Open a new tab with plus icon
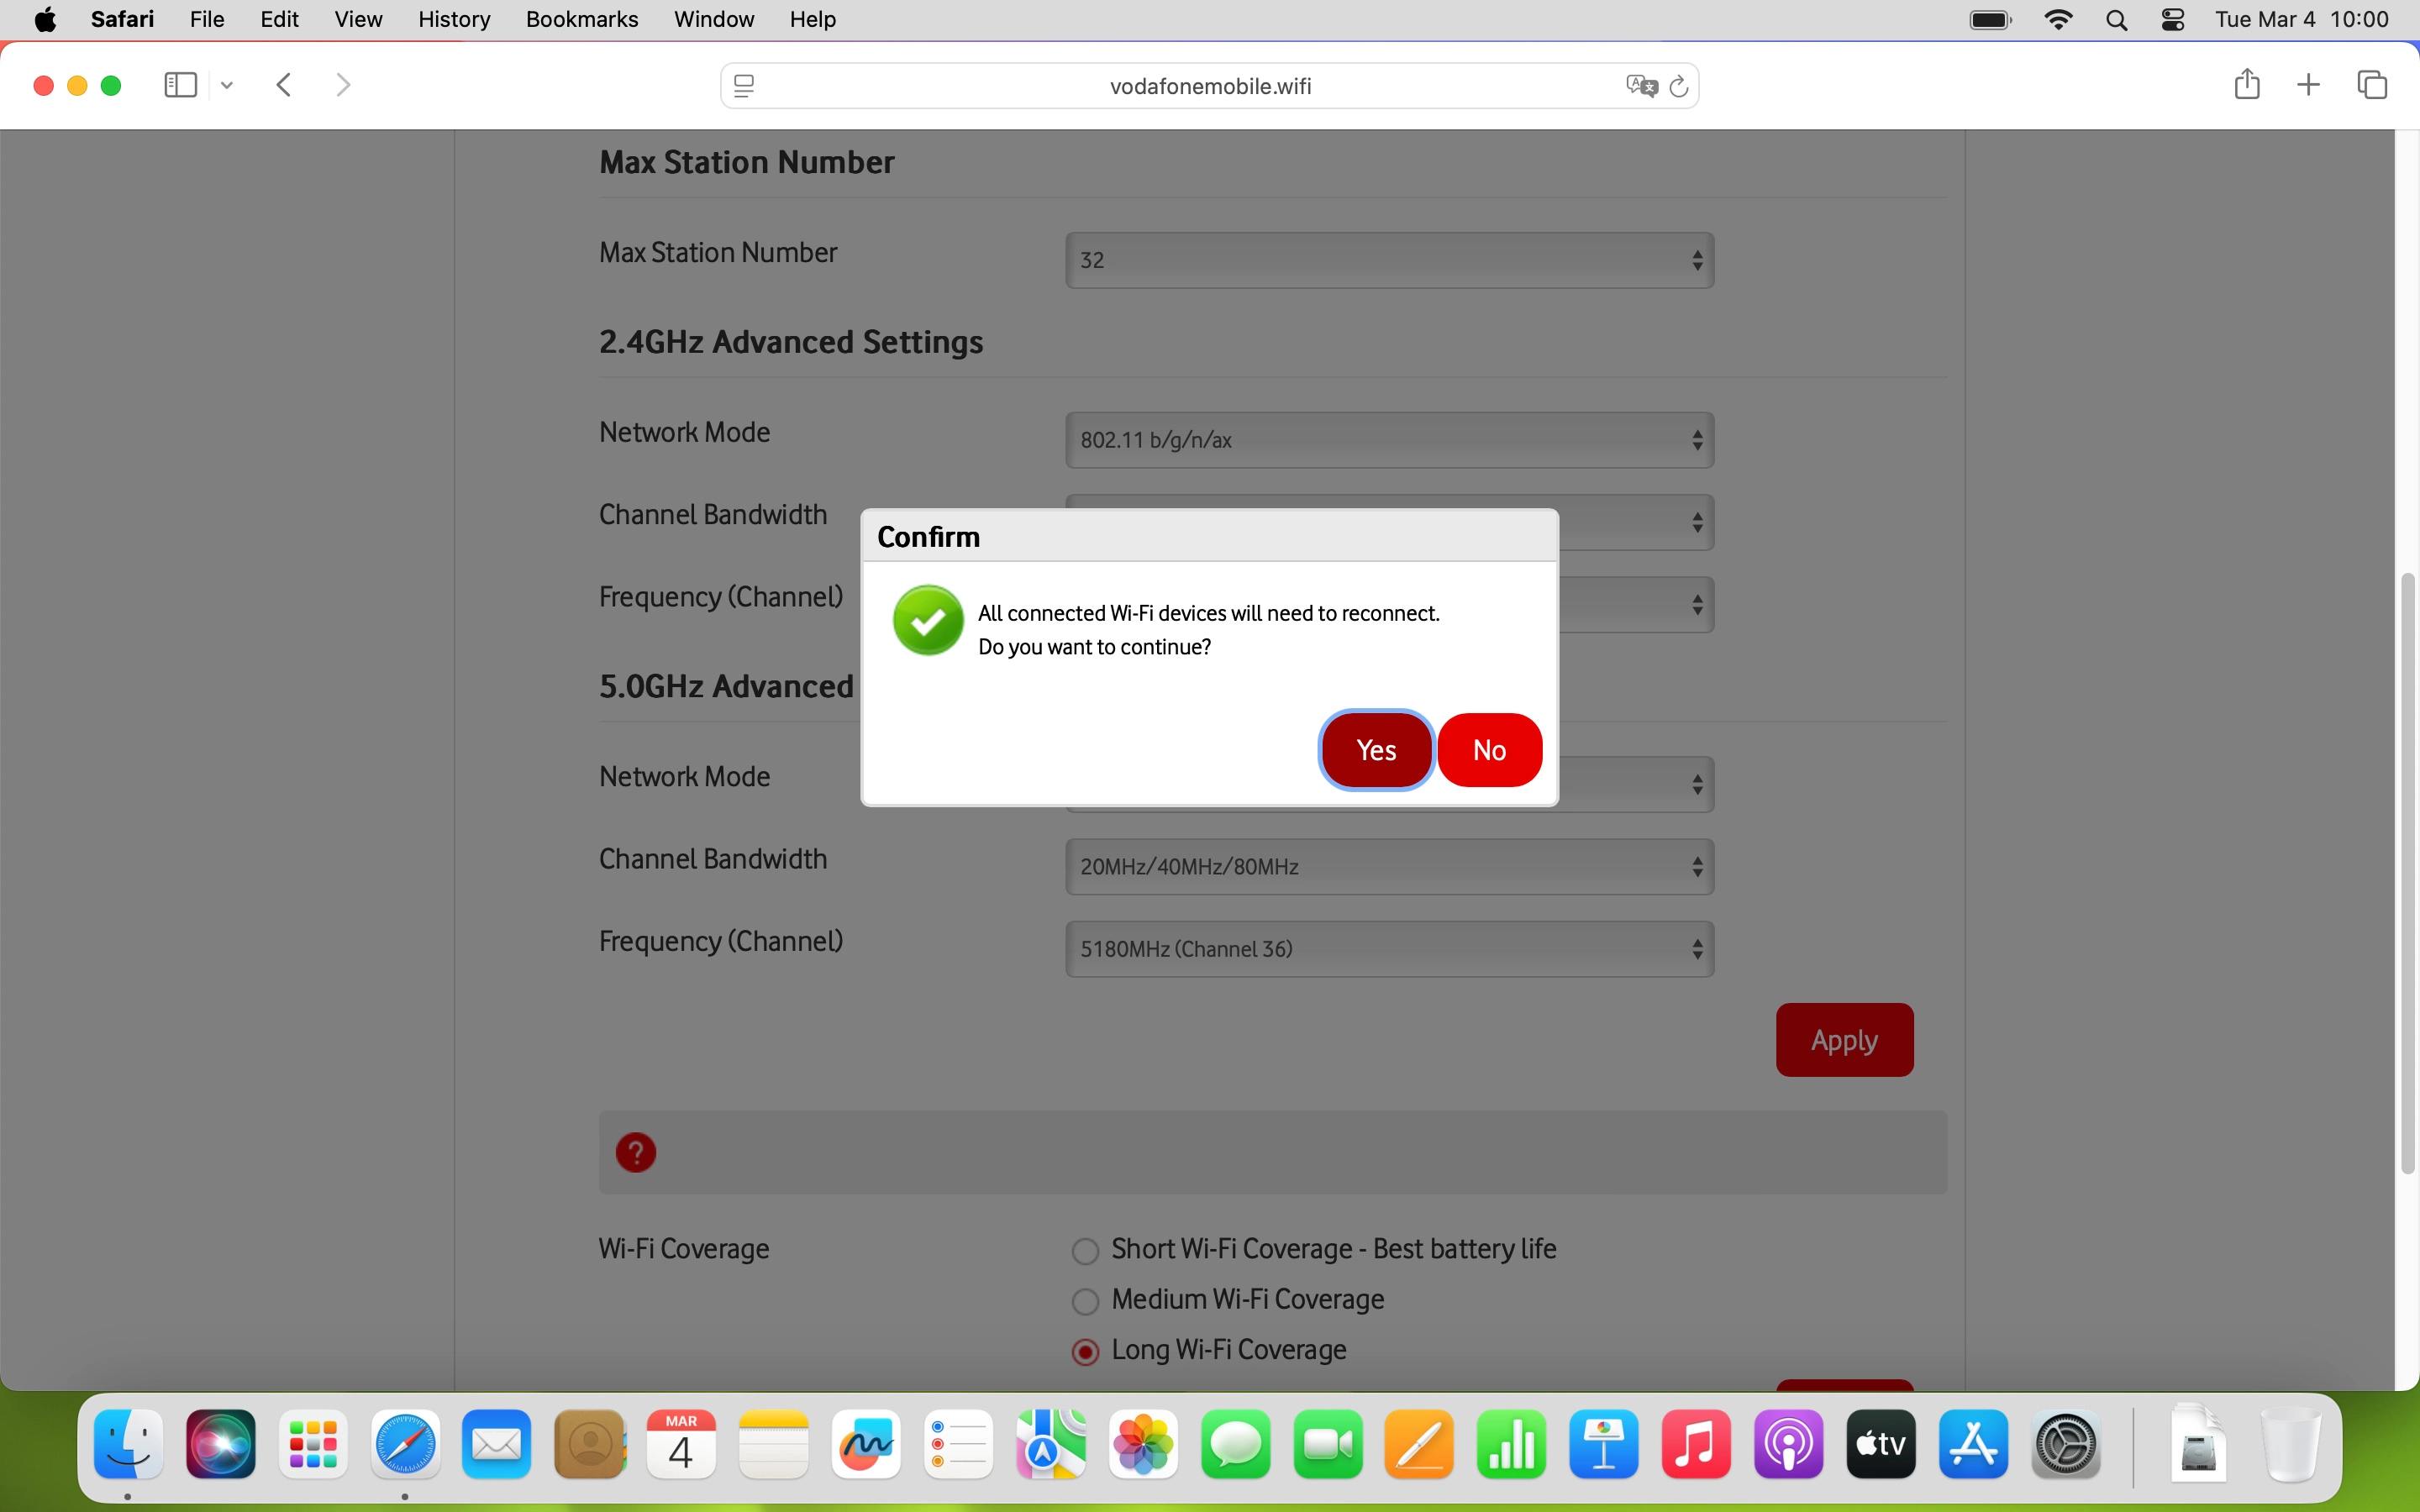 point(2308,85)
